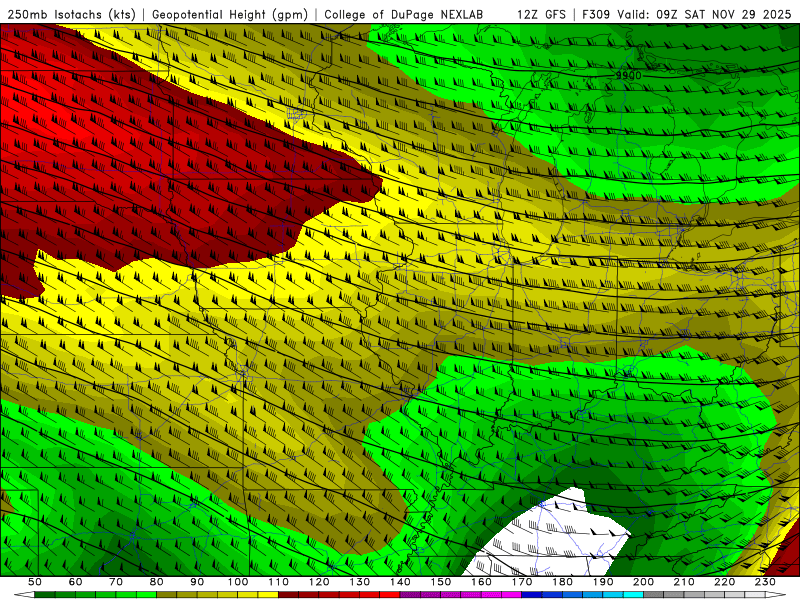The height and width of the screenshot is (600, 800).
Task: Click the '230' value on the color scale
Action: tap(766, 582)
